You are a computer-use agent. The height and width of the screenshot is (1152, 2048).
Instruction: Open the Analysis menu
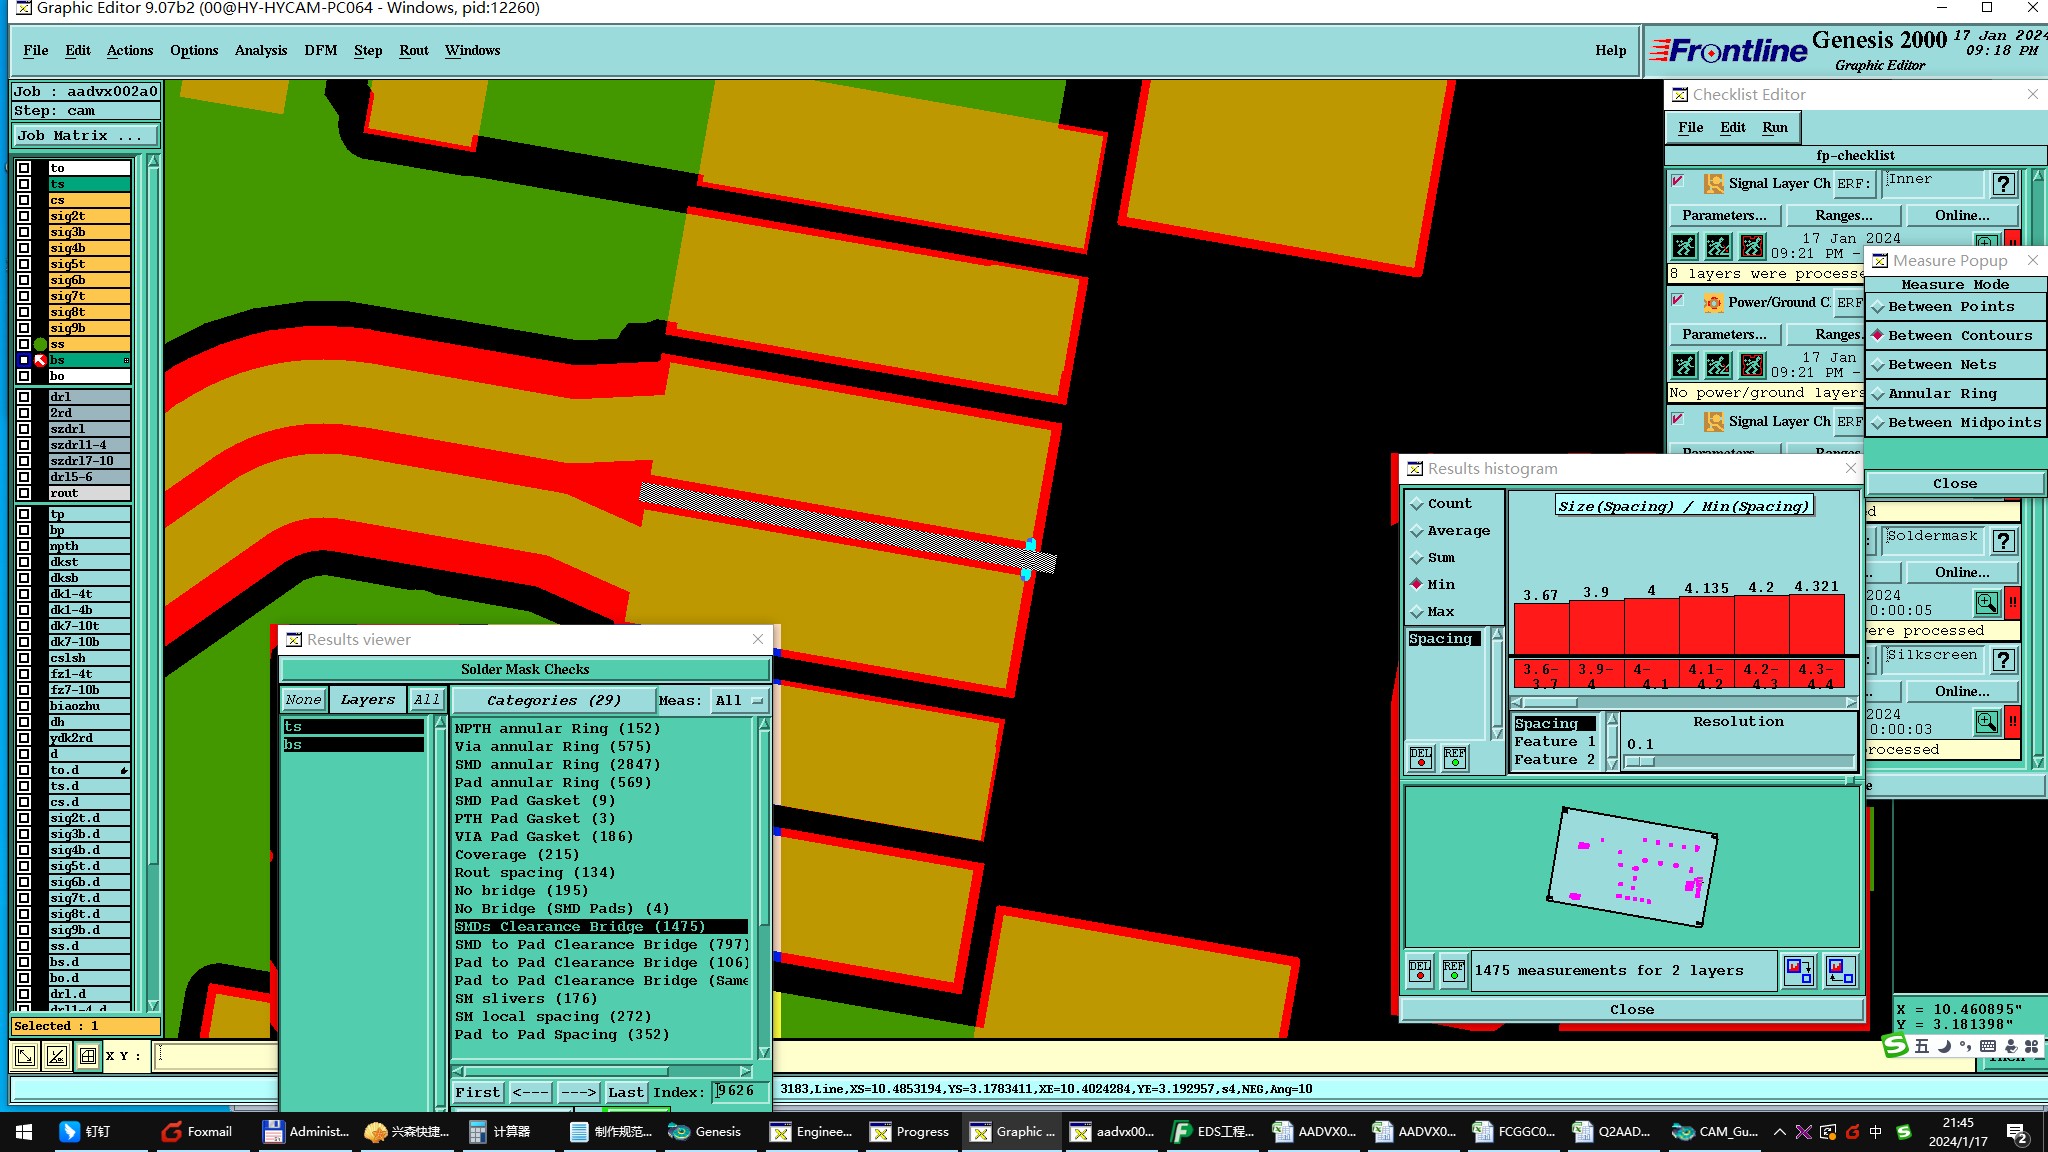(x=260, y=50)
